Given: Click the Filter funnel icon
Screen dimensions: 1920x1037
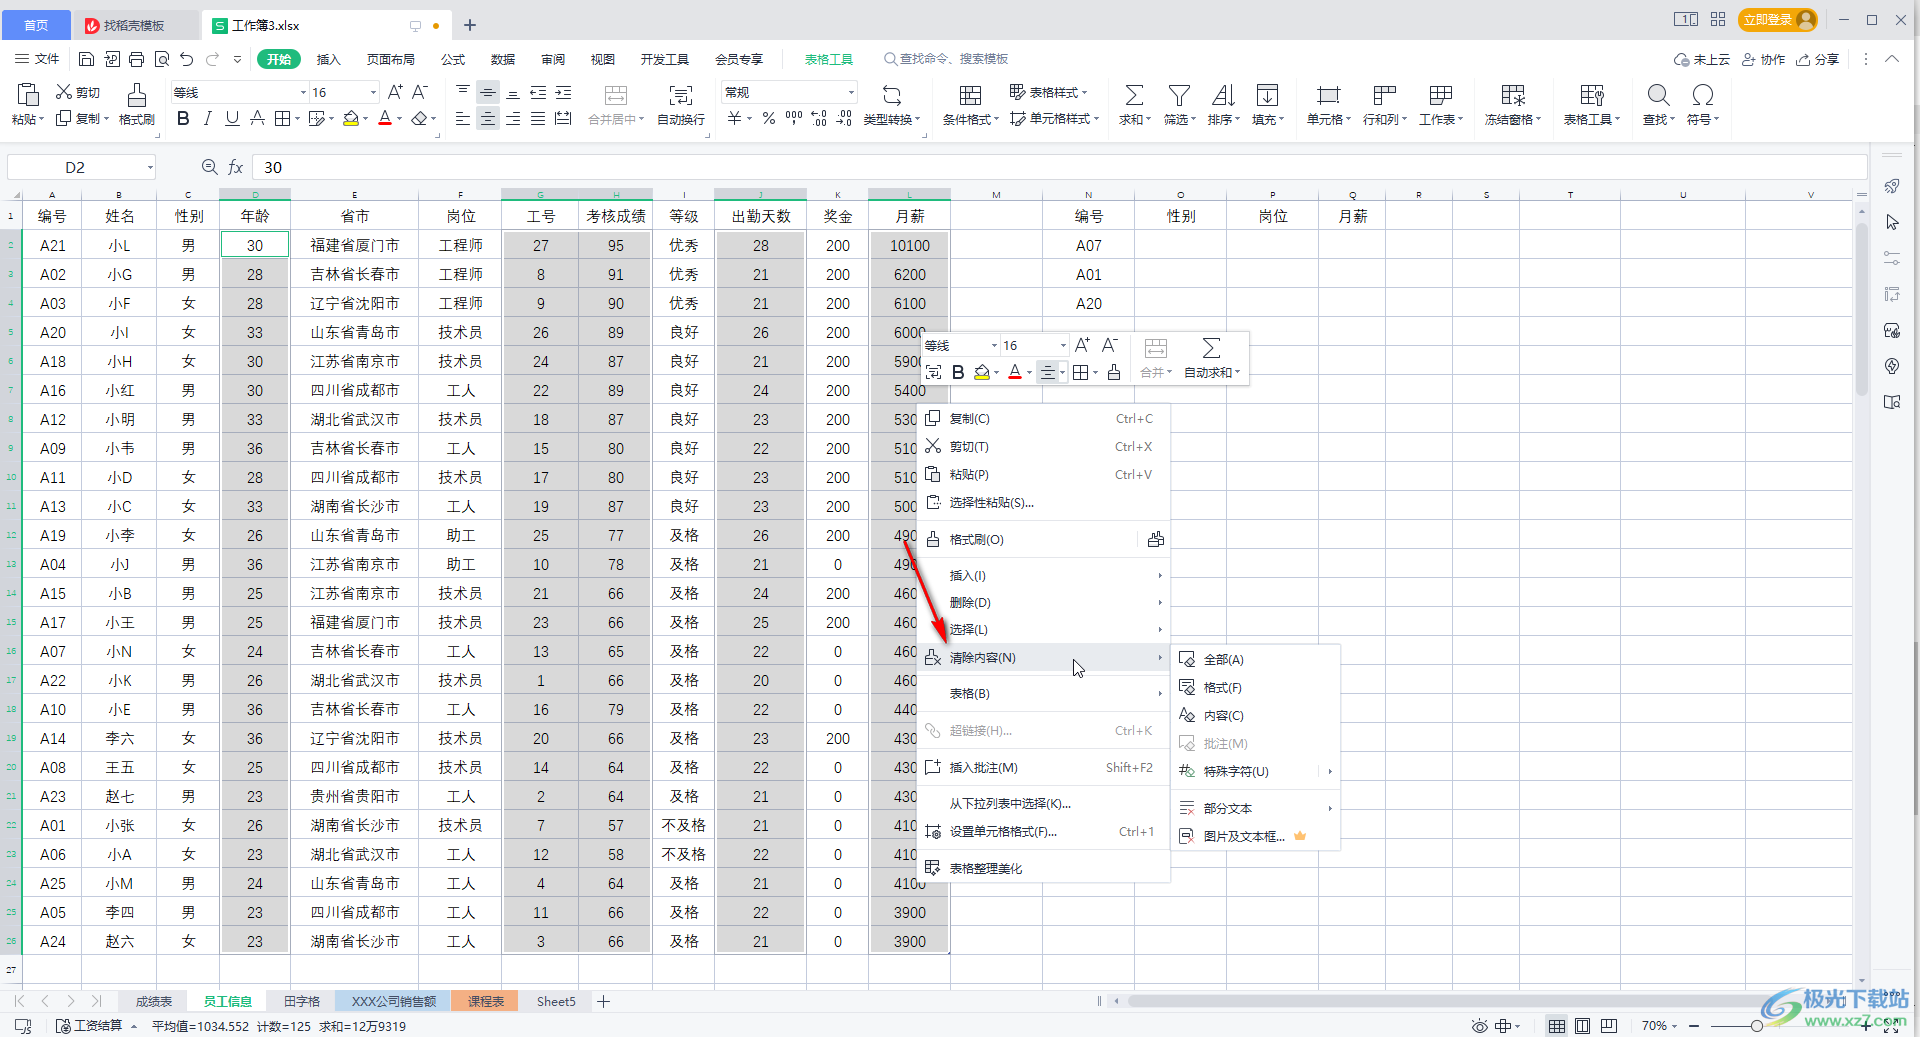Looking at the screenshot, I should (x=1179, y=95).
